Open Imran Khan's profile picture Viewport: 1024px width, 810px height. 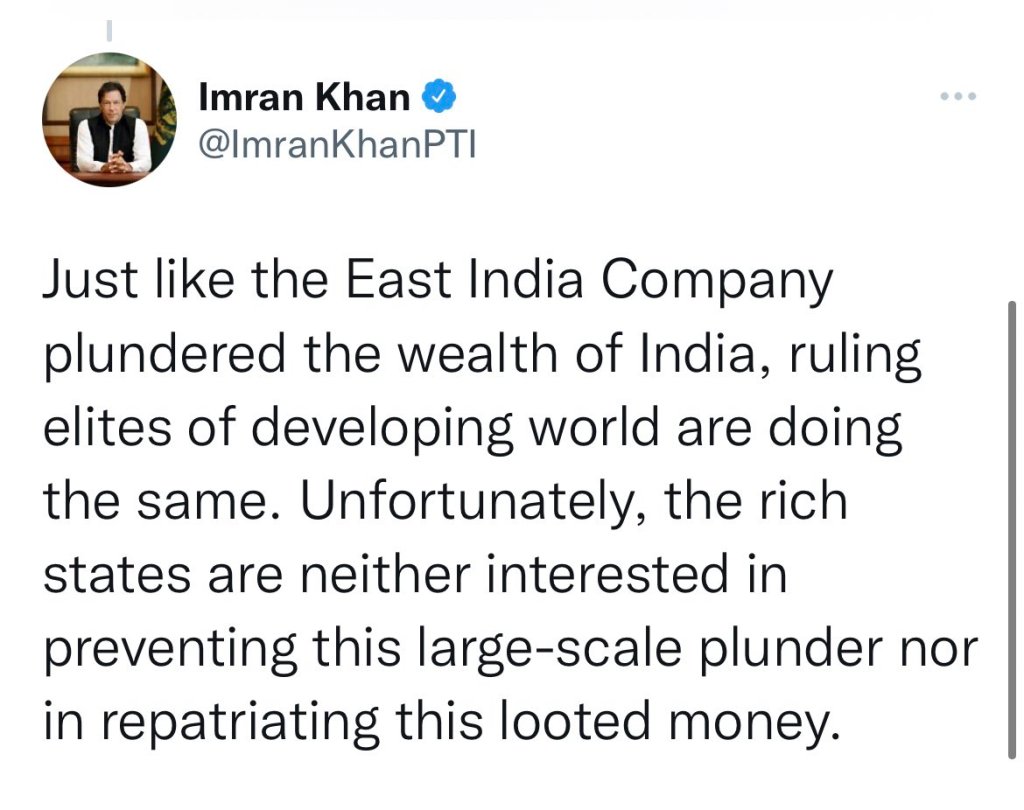(x=109, y=120)
